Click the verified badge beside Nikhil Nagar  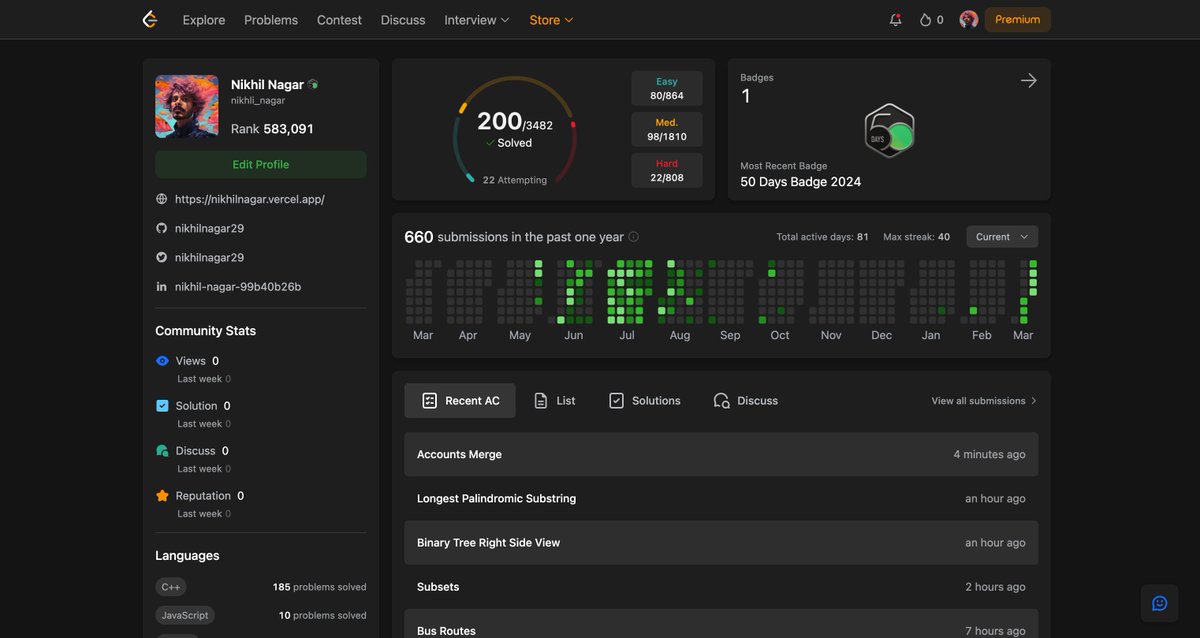coord(313,85)
